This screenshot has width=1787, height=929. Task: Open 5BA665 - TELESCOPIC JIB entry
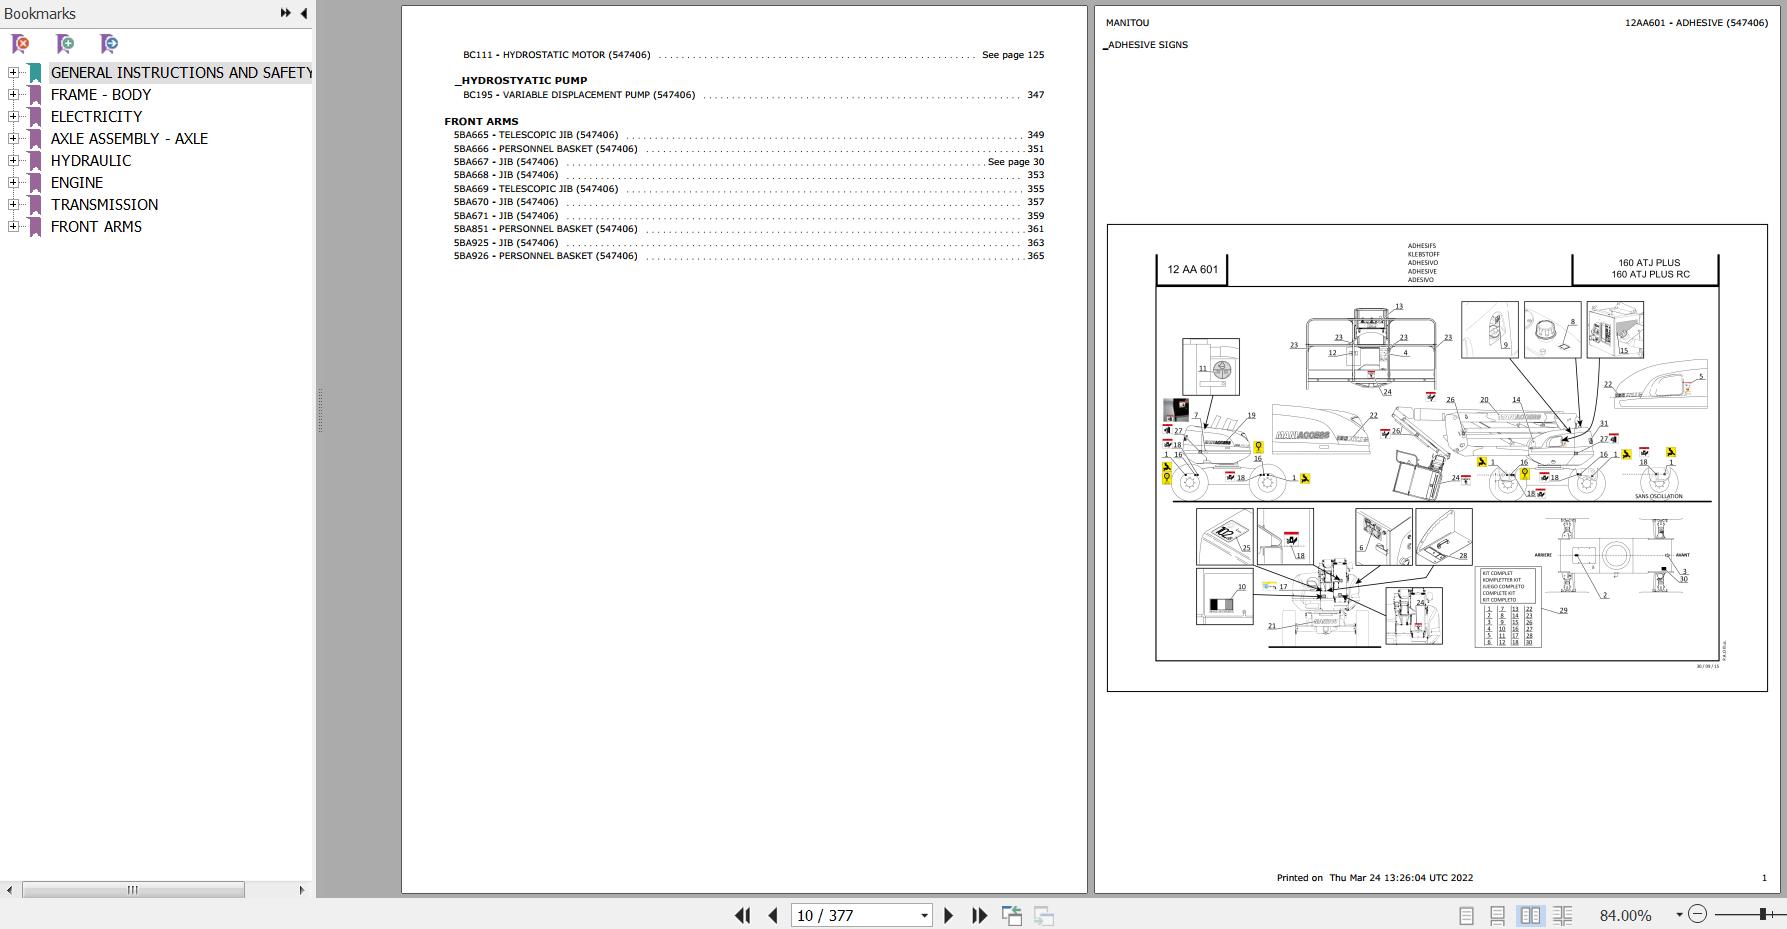(x=536, y=135)
